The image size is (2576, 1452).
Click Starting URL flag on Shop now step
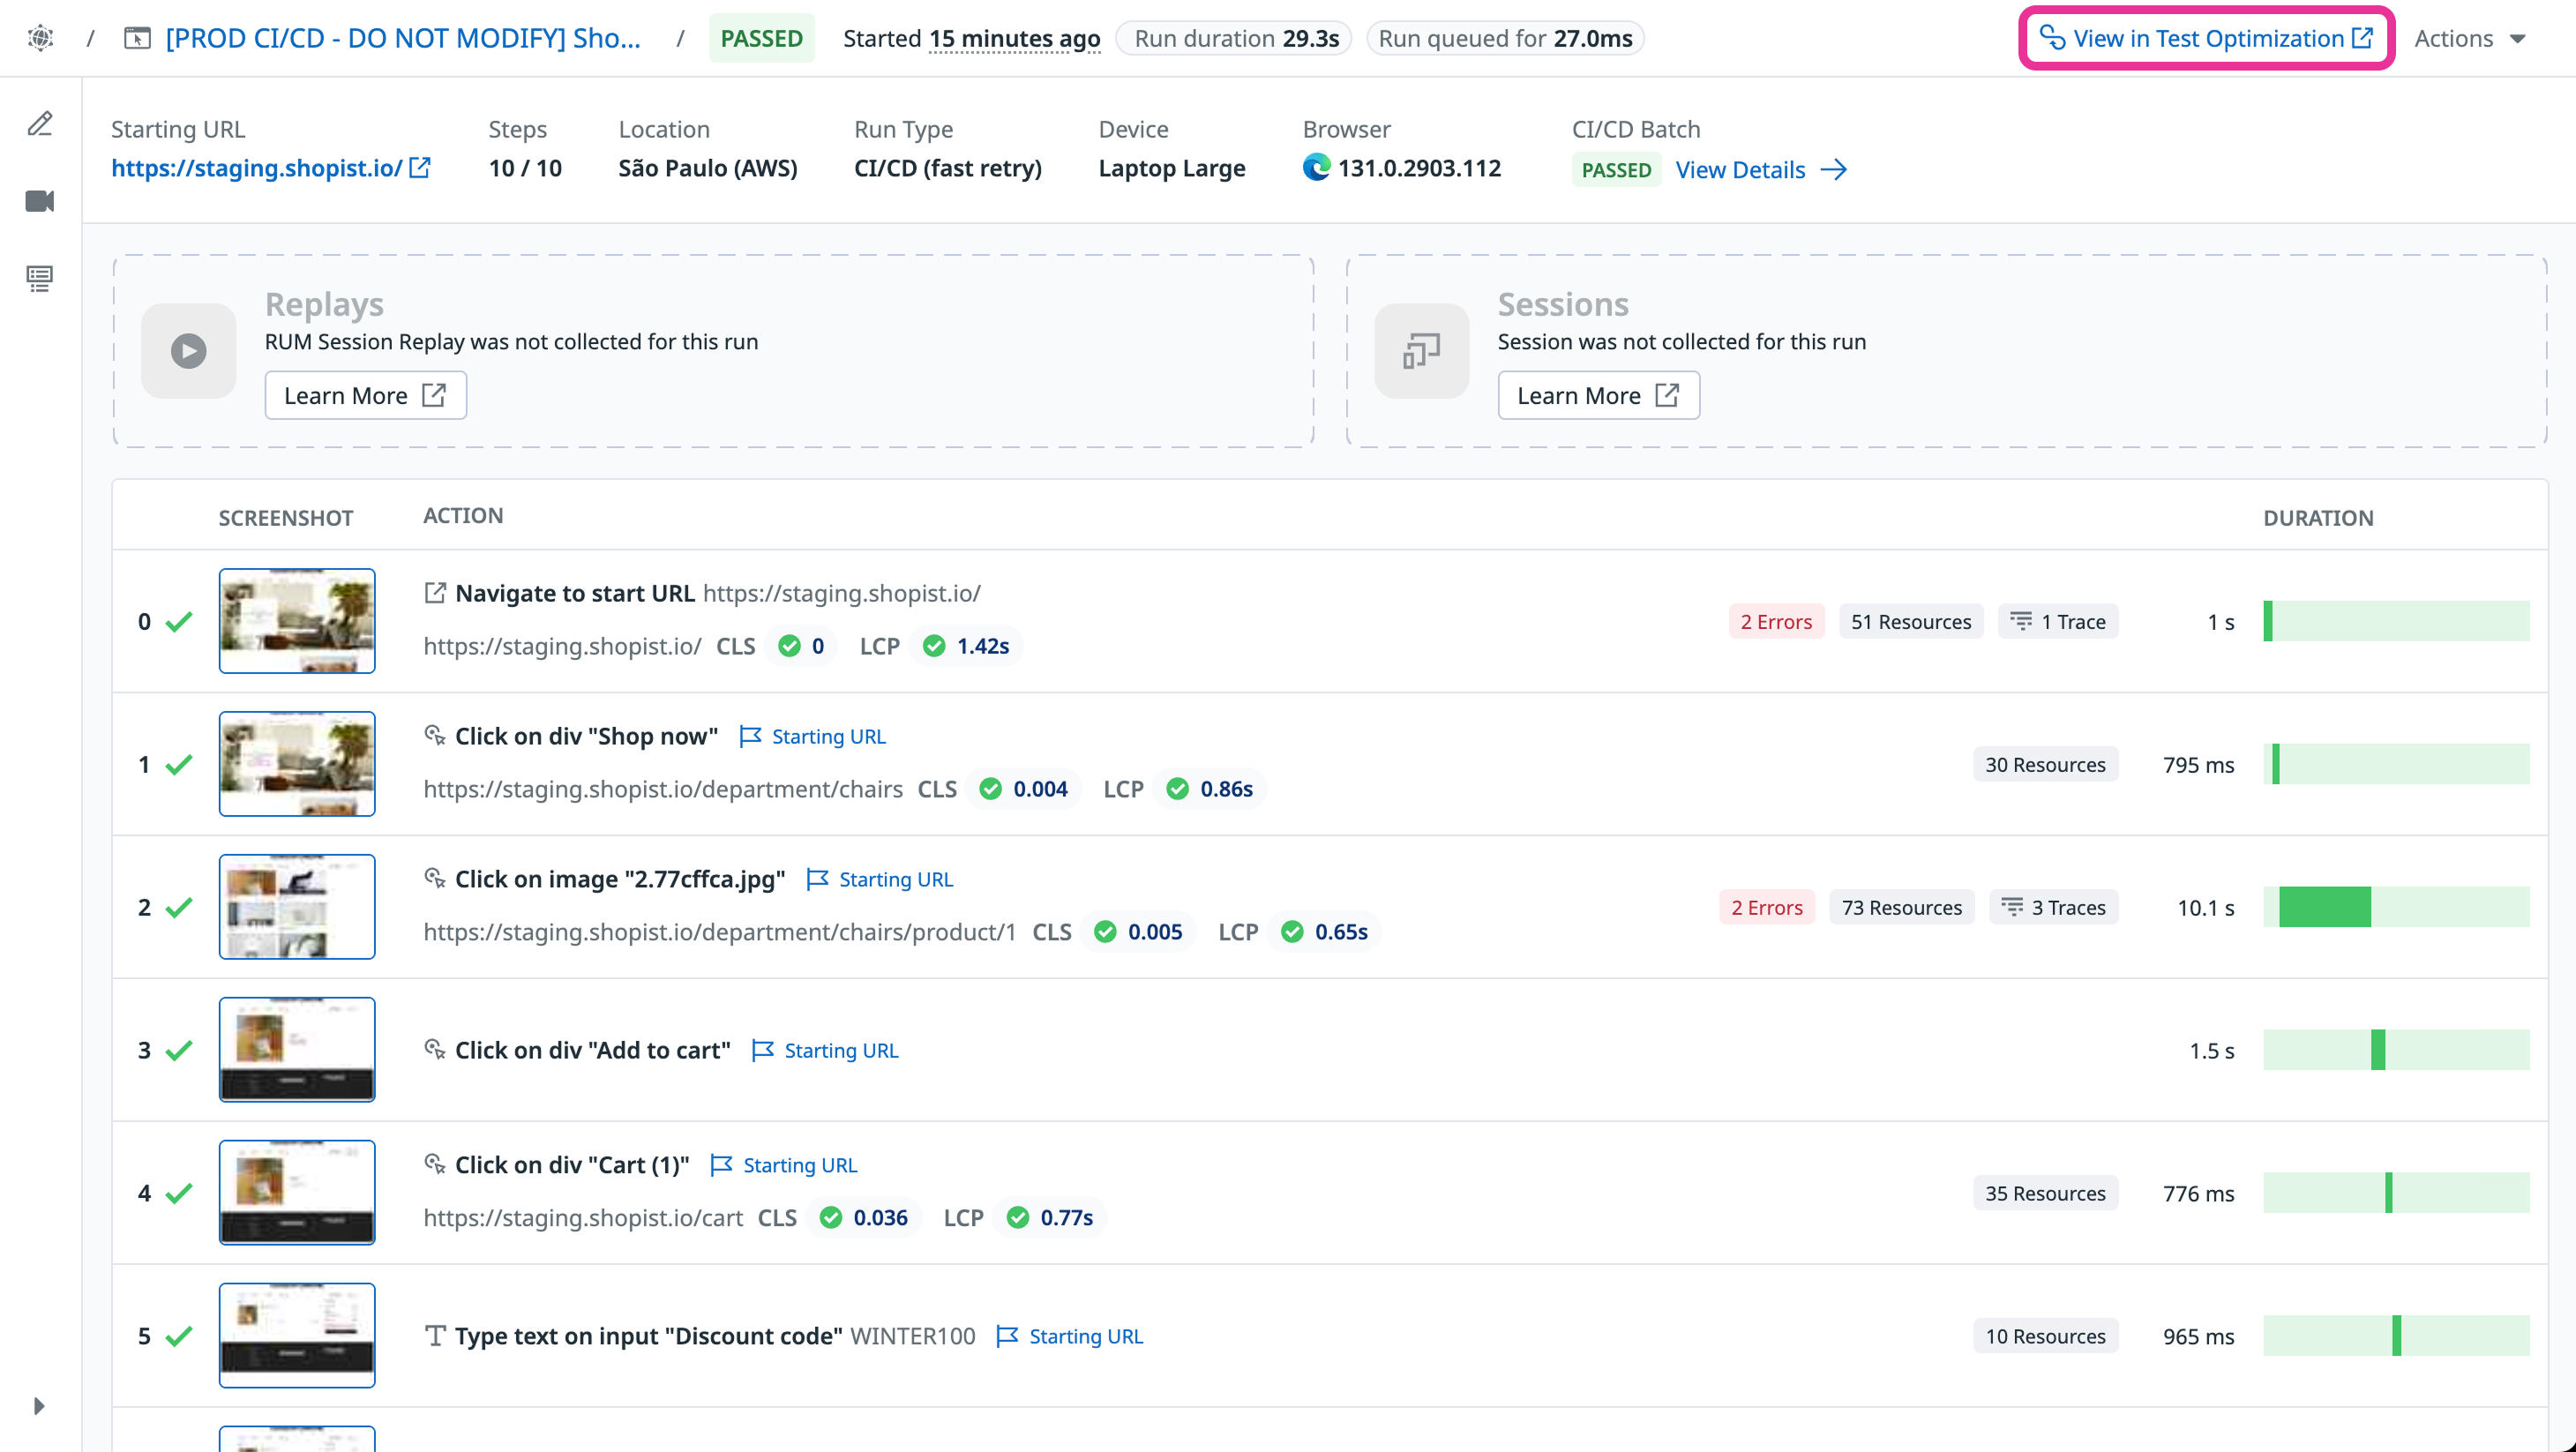(x=812, y=737)
